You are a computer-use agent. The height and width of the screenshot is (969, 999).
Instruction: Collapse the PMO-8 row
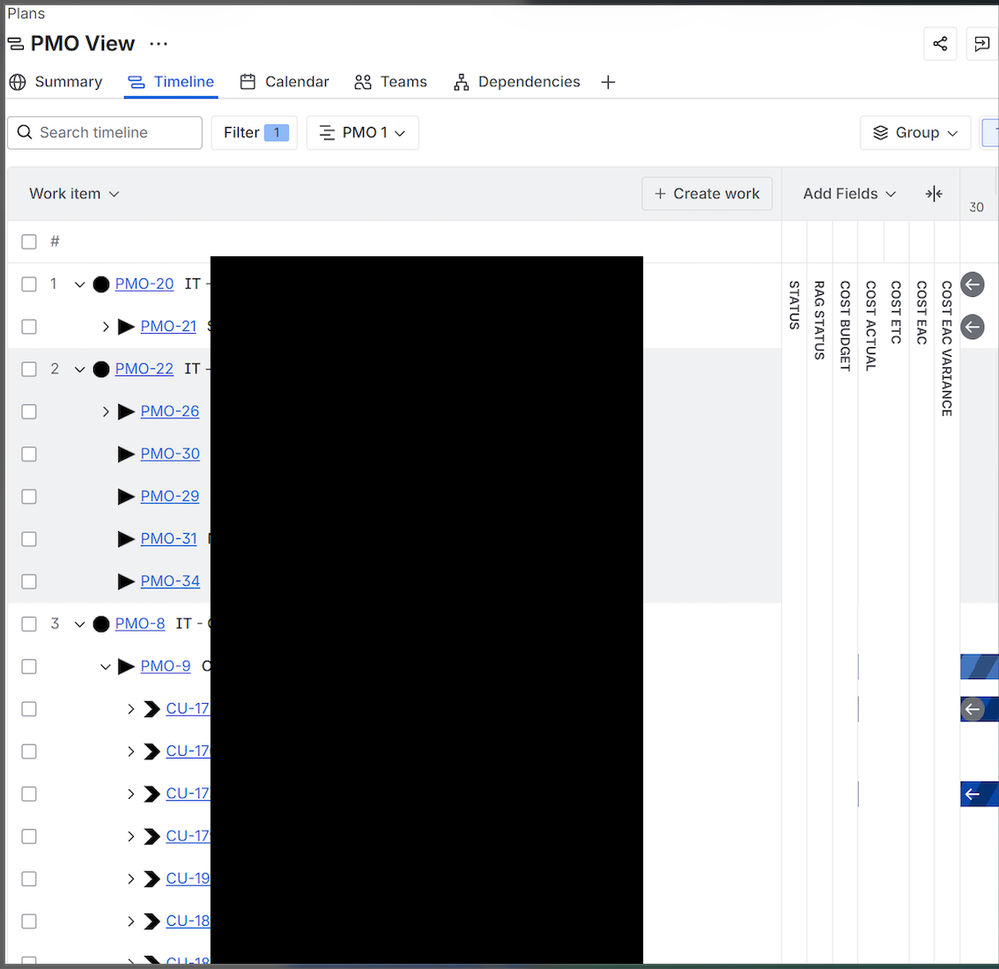point(80,624)
